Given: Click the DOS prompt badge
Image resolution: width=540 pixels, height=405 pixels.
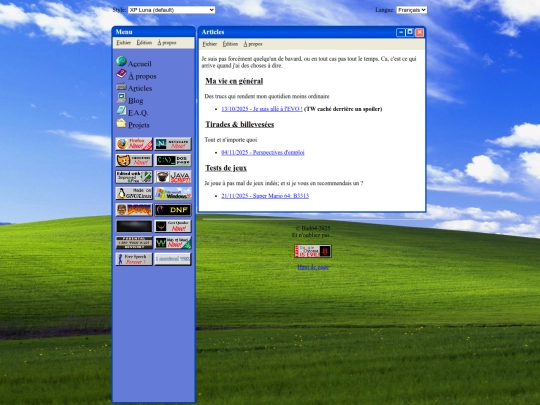Looking at the screenshot, I should pos(173,160).
